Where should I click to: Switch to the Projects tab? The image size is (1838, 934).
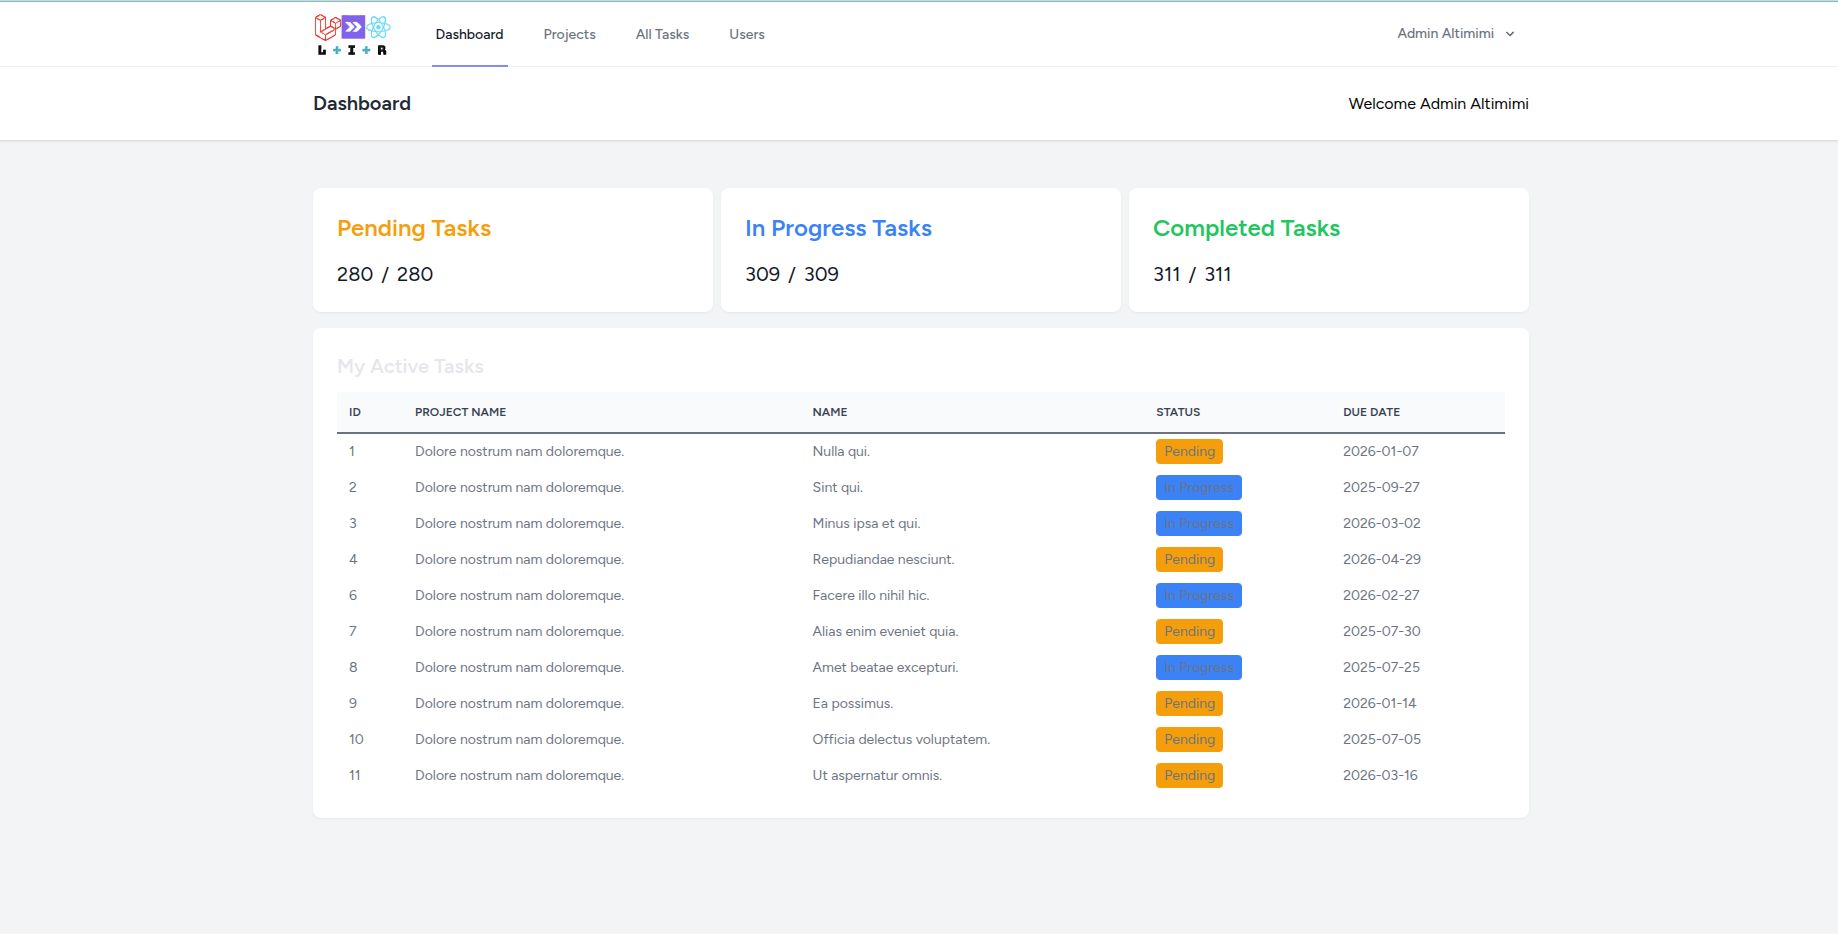tap(569, 34)
